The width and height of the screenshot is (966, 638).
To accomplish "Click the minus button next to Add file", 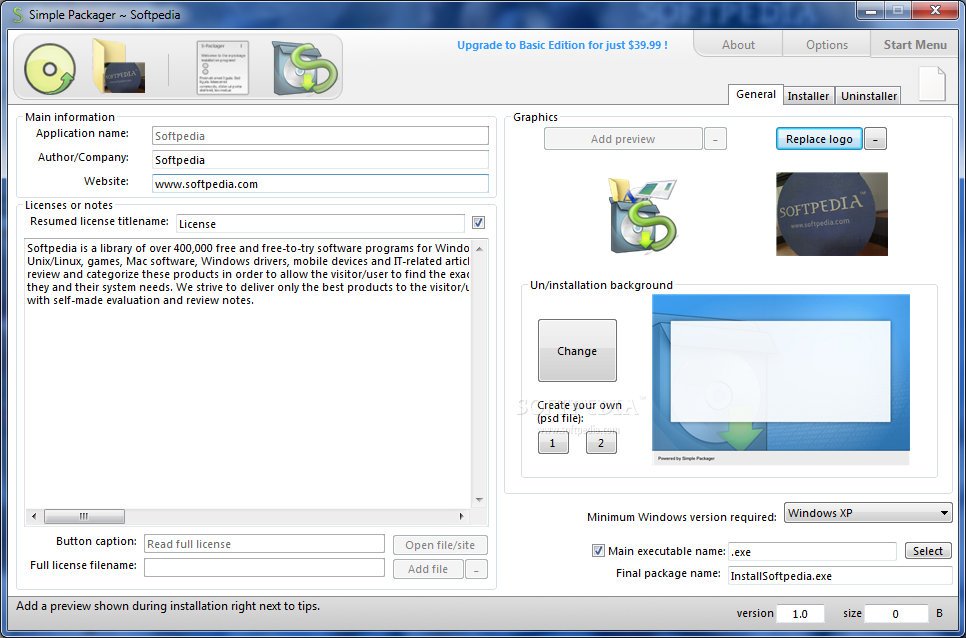I will 476,569.
